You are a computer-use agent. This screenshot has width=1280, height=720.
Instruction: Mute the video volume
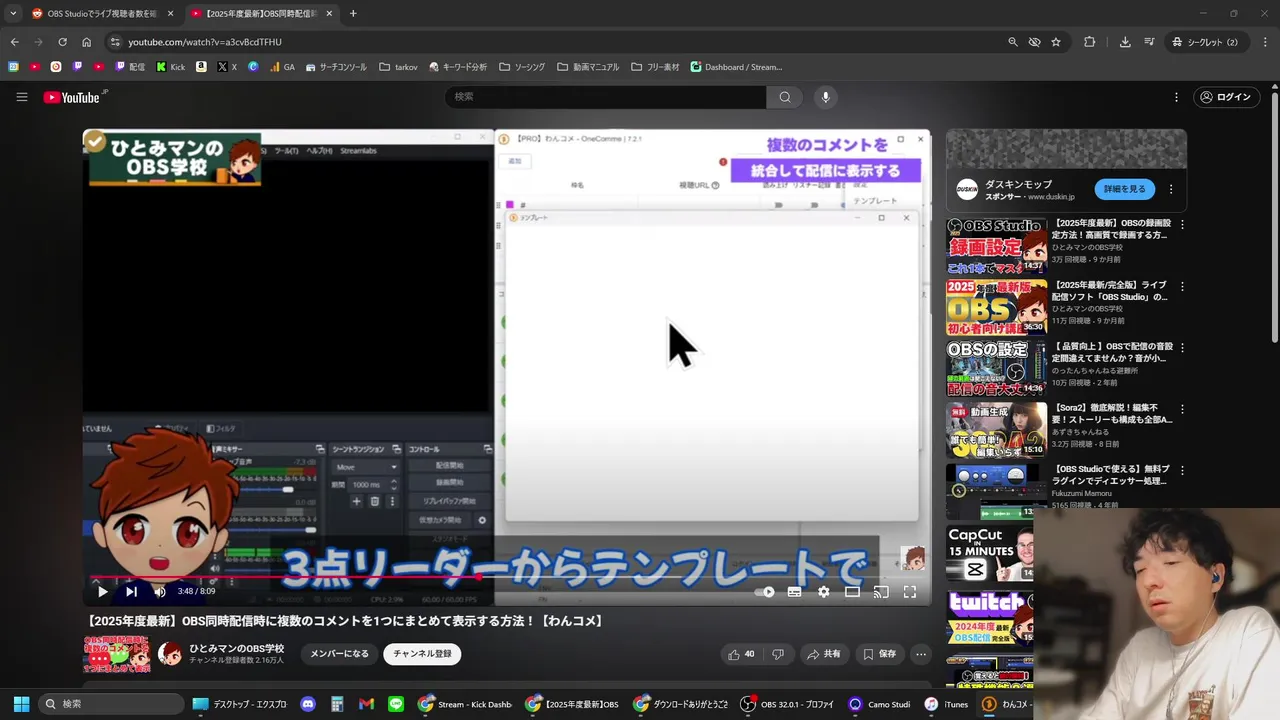160,591
